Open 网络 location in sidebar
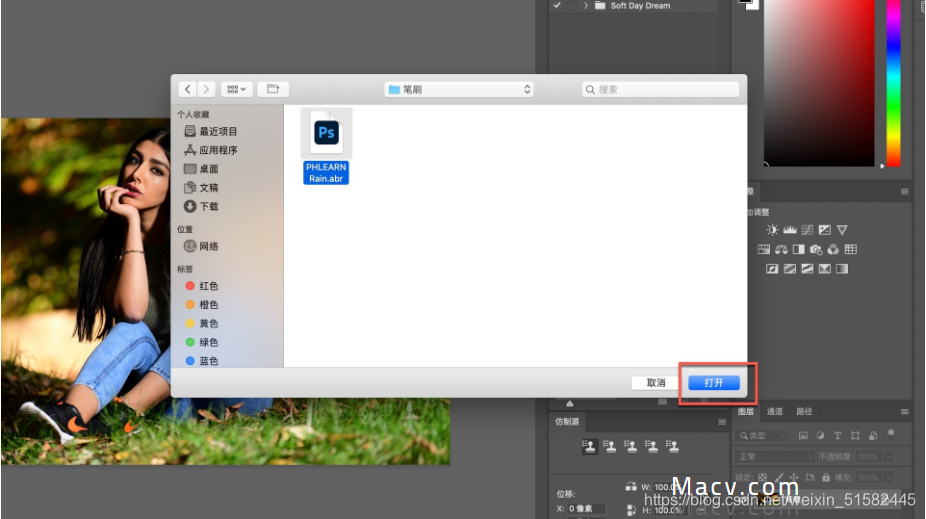 pyautogui.click(x=201, y=246)
